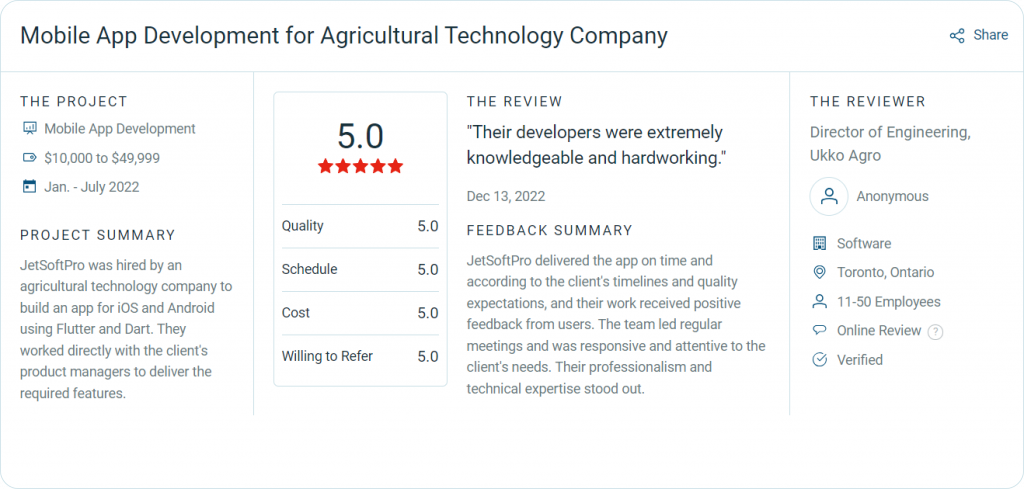The width and height of the screenshot is (1024, 489).
Task: Click the red five-star rating
Action: tap(360, 166)
